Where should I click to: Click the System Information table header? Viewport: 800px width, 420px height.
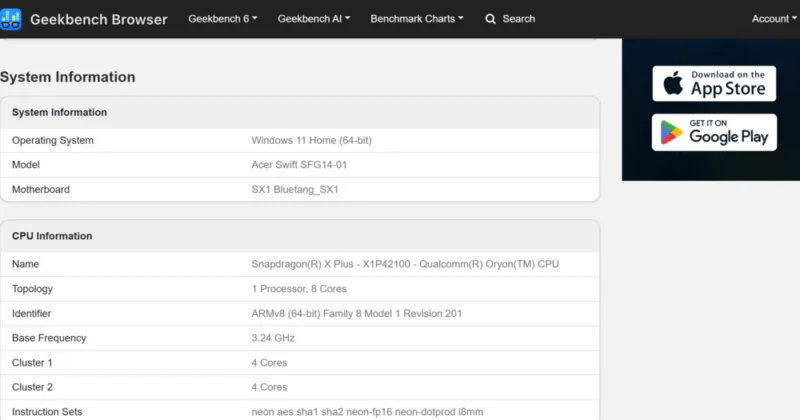tap(59, 112)
